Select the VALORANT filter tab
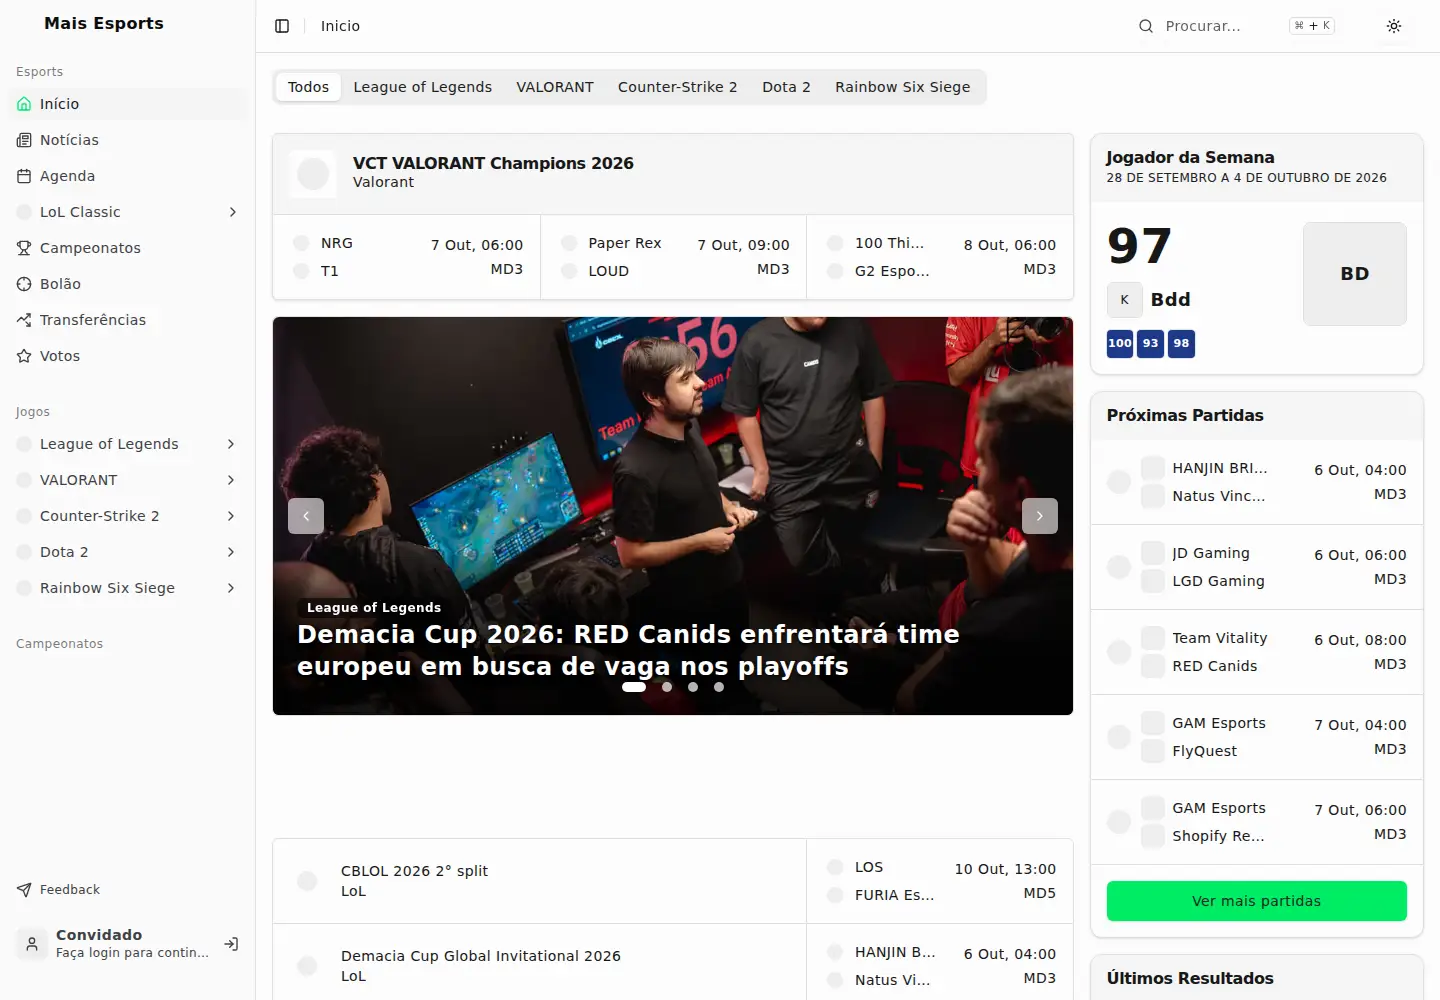This screenshot has height=1000, width=1440. coord(555,87)
